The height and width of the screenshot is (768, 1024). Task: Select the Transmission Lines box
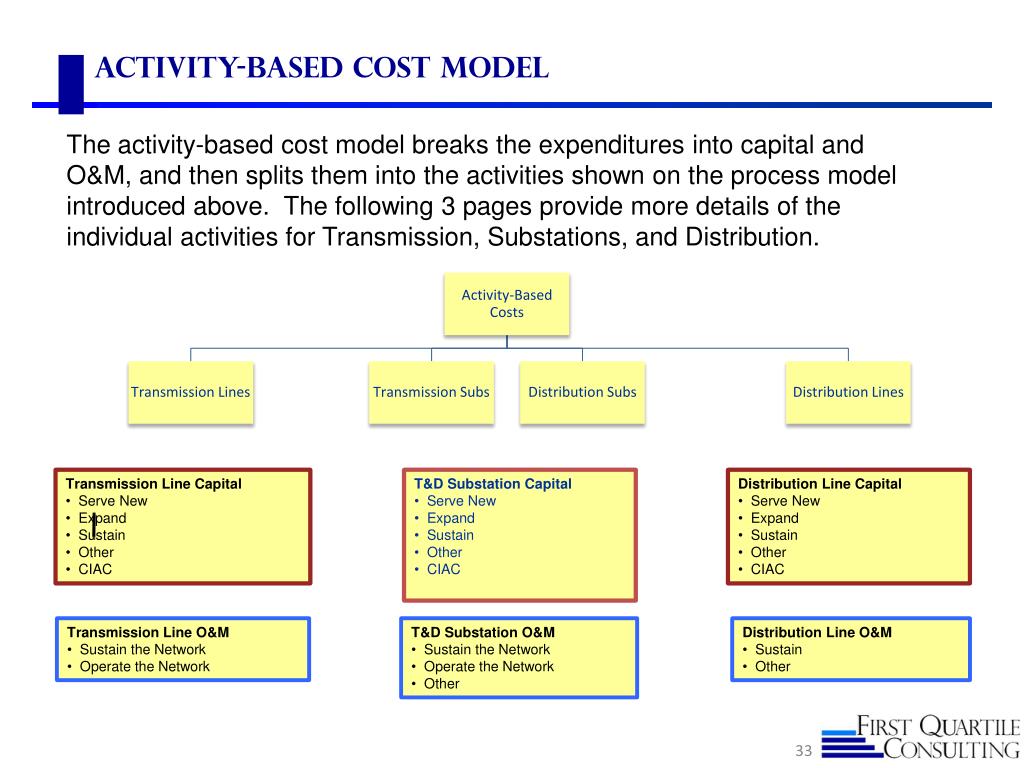191,392
